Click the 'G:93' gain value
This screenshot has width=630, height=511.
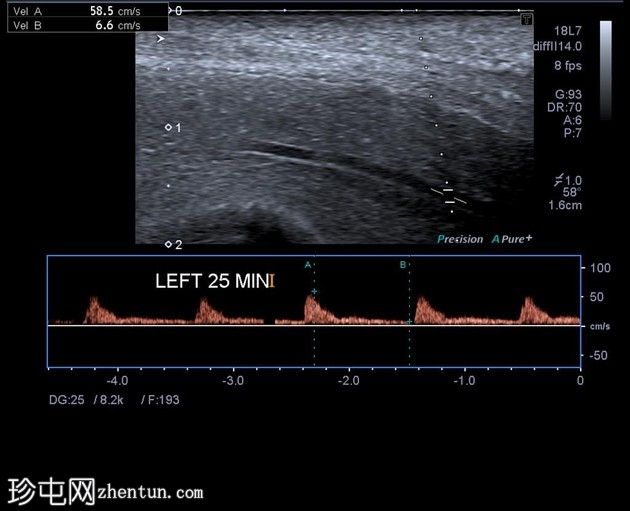[x=568, y=94]
